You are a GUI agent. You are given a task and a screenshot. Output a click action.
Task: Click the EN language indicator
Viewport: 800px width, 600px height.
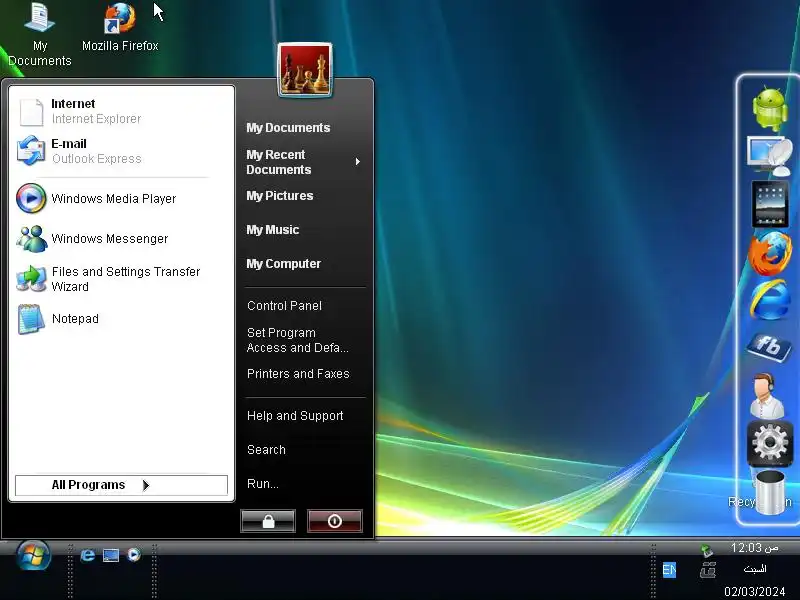[669, 569]
